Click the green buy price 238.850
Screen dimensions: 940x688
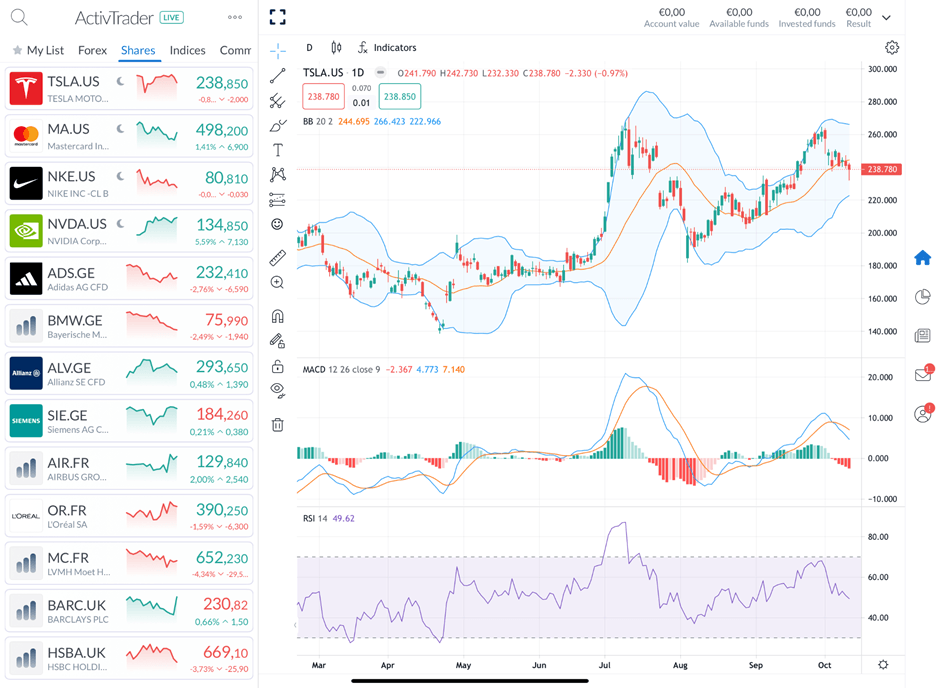point(400,96)
